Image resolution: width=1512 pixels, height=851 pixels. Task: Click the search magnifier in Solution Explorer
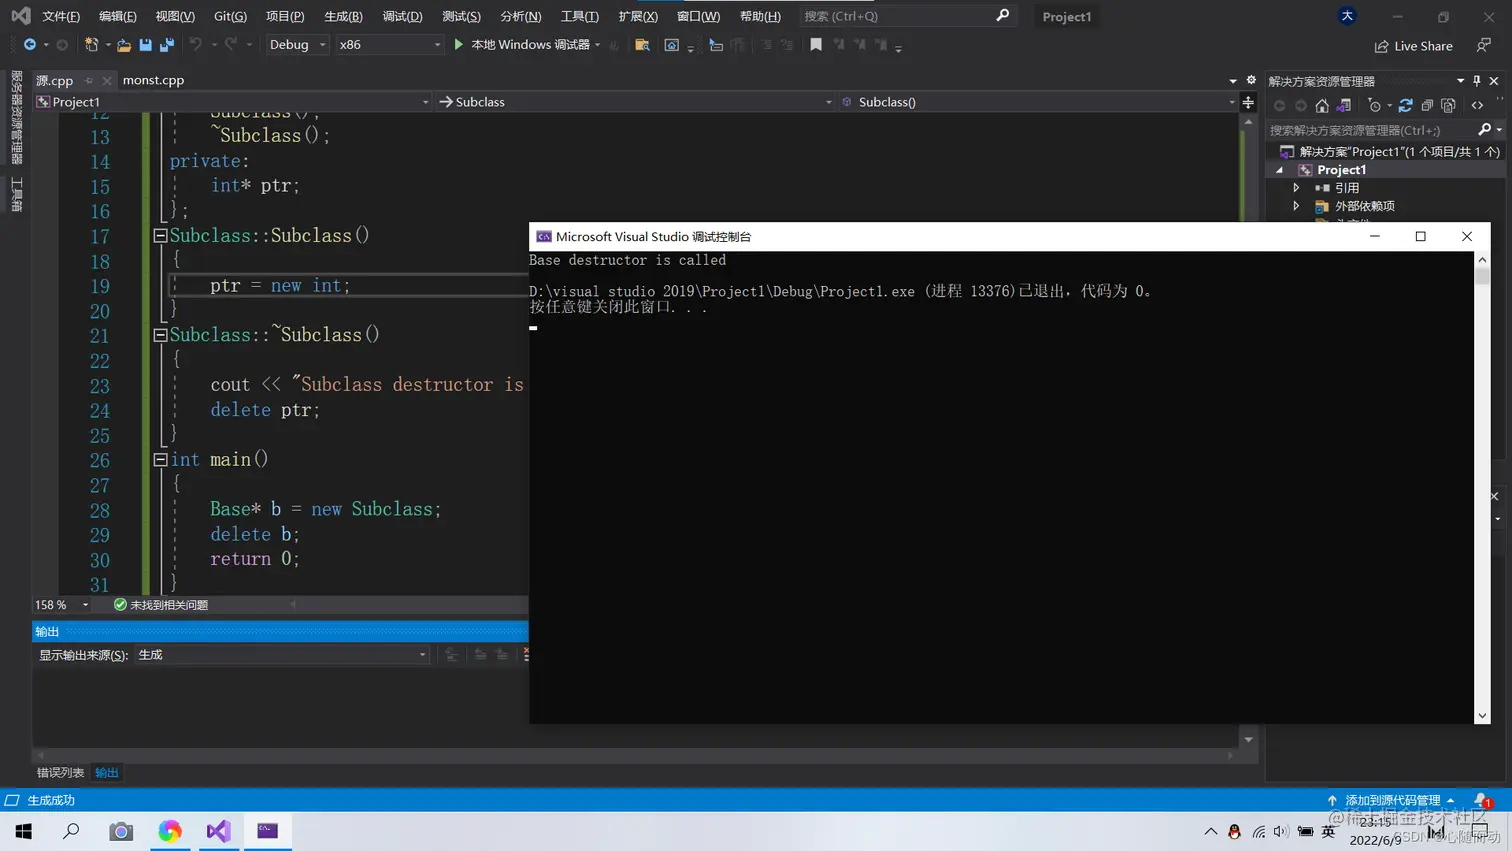tap(1485, 130)
